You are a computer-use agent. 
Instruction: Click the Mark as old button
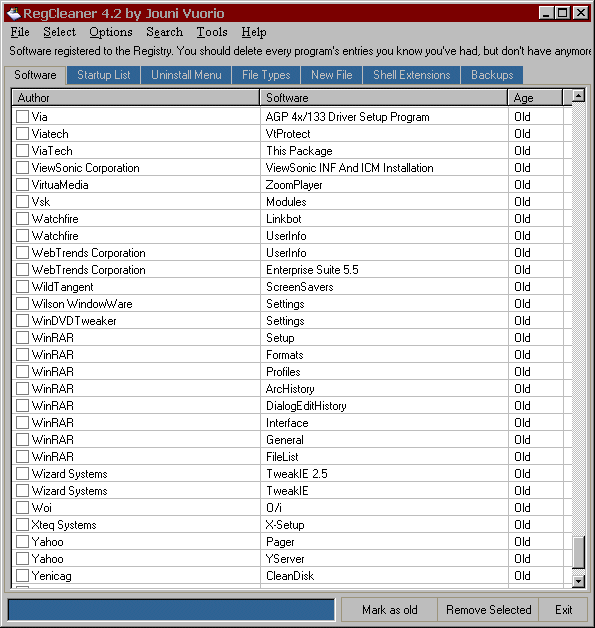390,610
